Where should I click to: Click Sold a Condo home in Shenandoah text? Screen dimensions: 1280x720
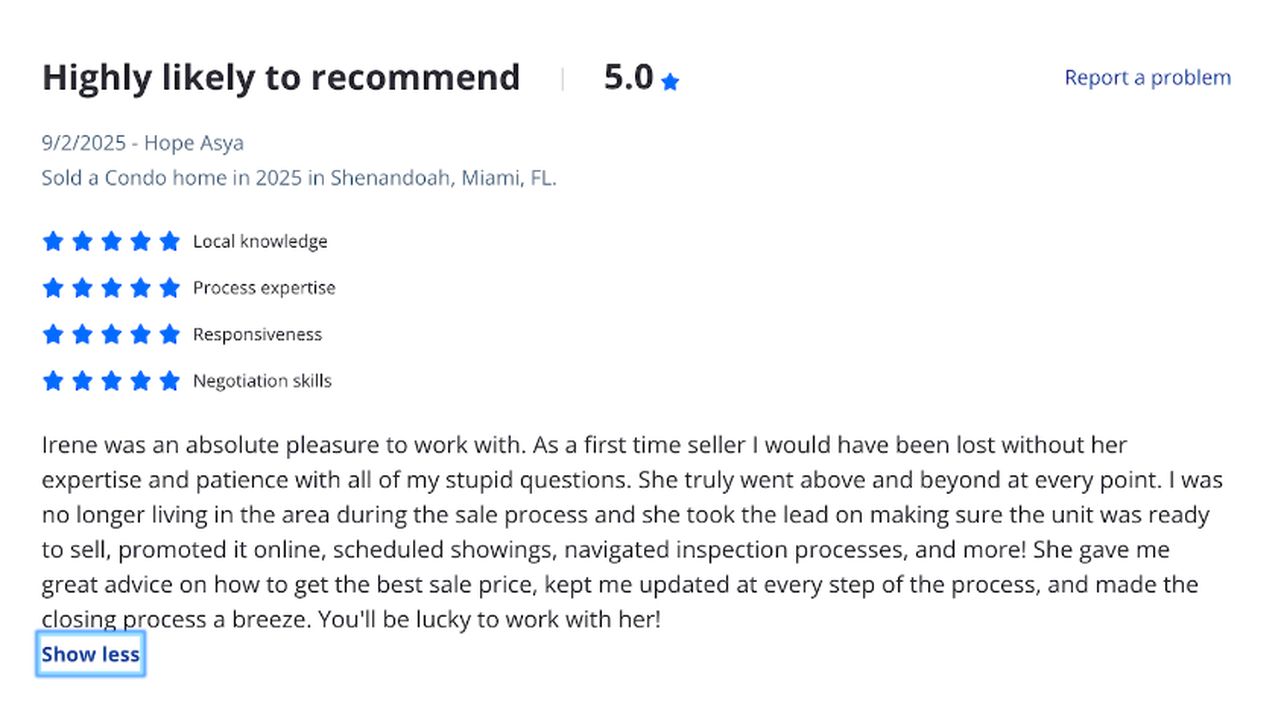pyautogui.click(x=299, y=178)
